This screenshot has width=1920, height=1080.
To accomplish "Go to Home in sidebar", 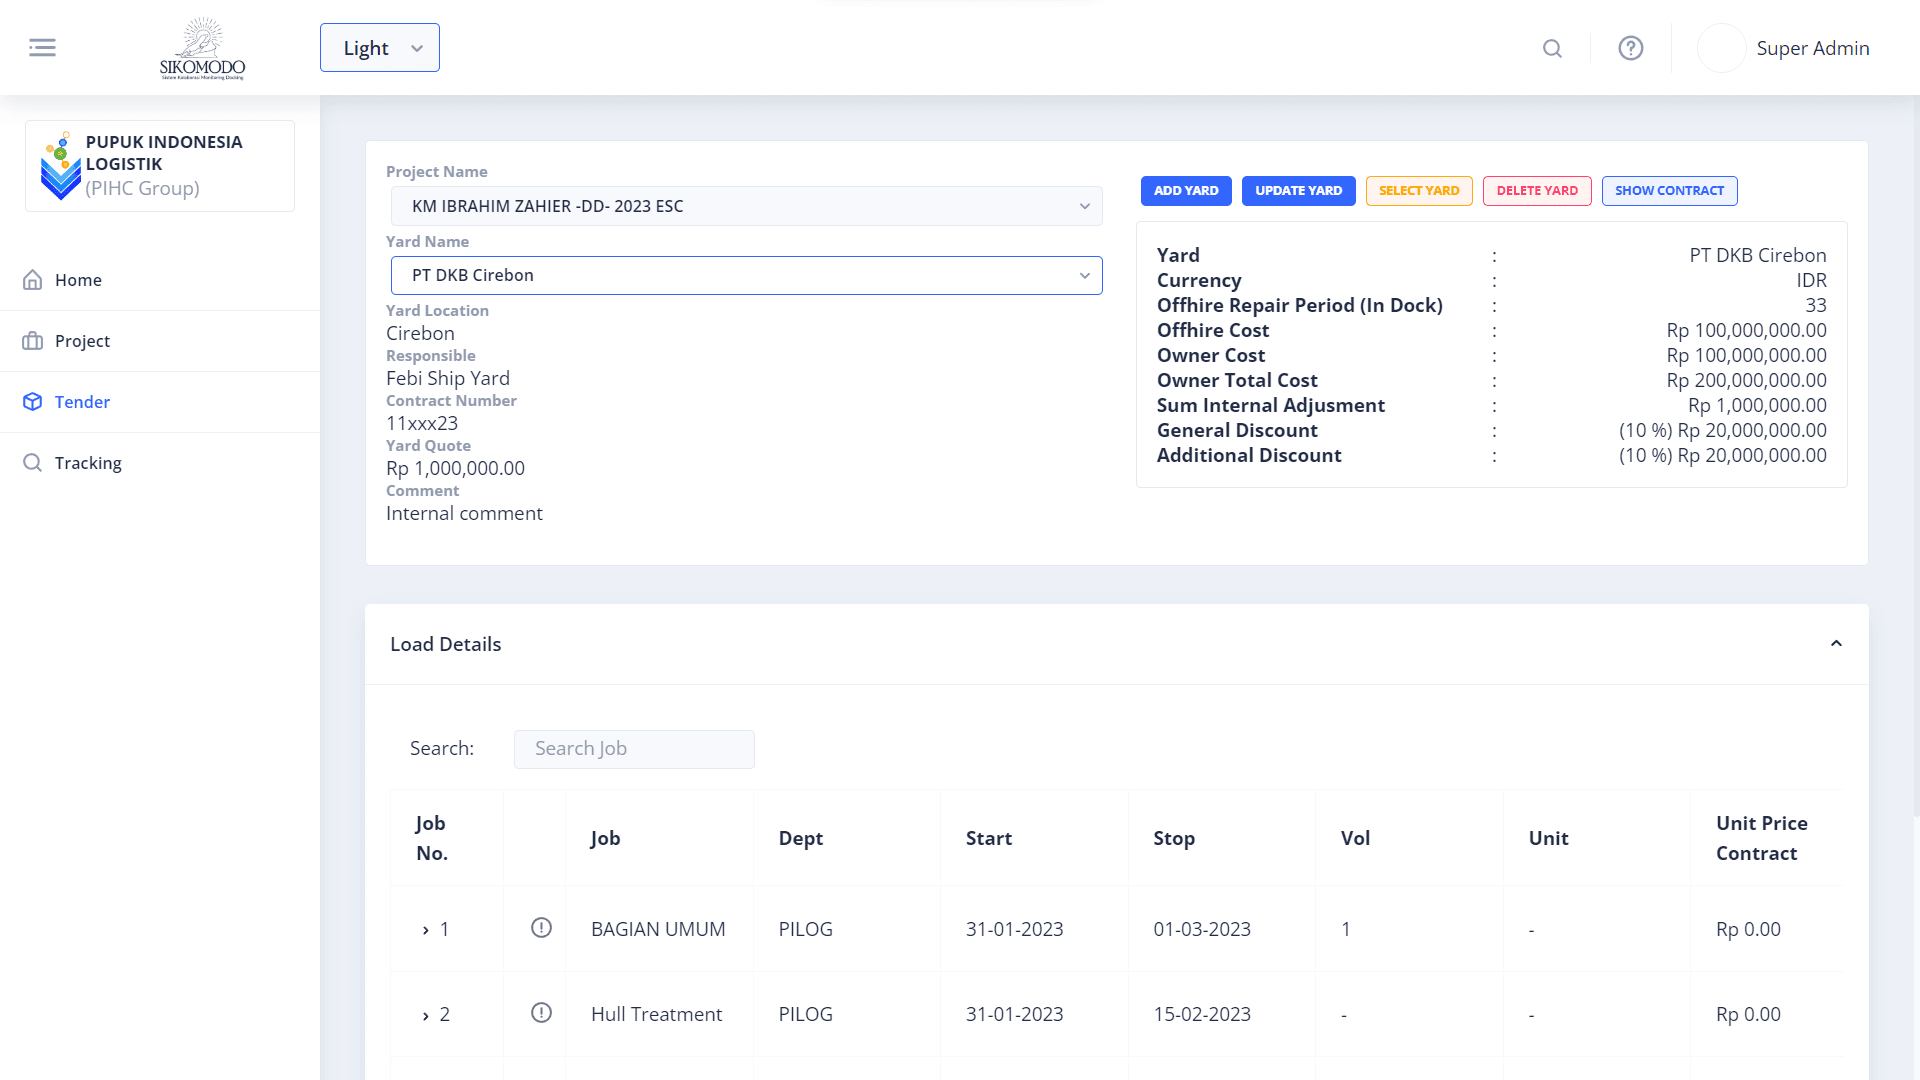I will 78,280.
